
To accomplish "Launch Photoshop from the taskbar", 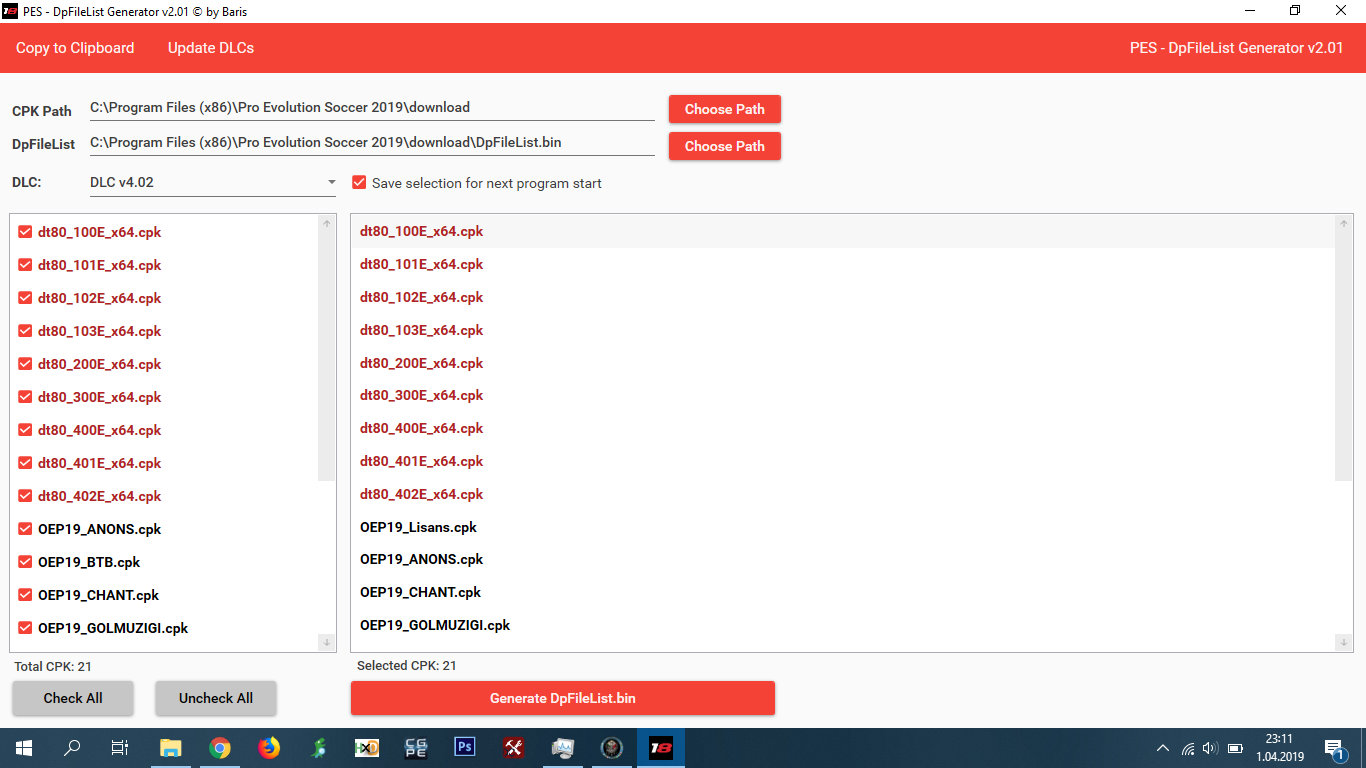I will tap(465, 747).
